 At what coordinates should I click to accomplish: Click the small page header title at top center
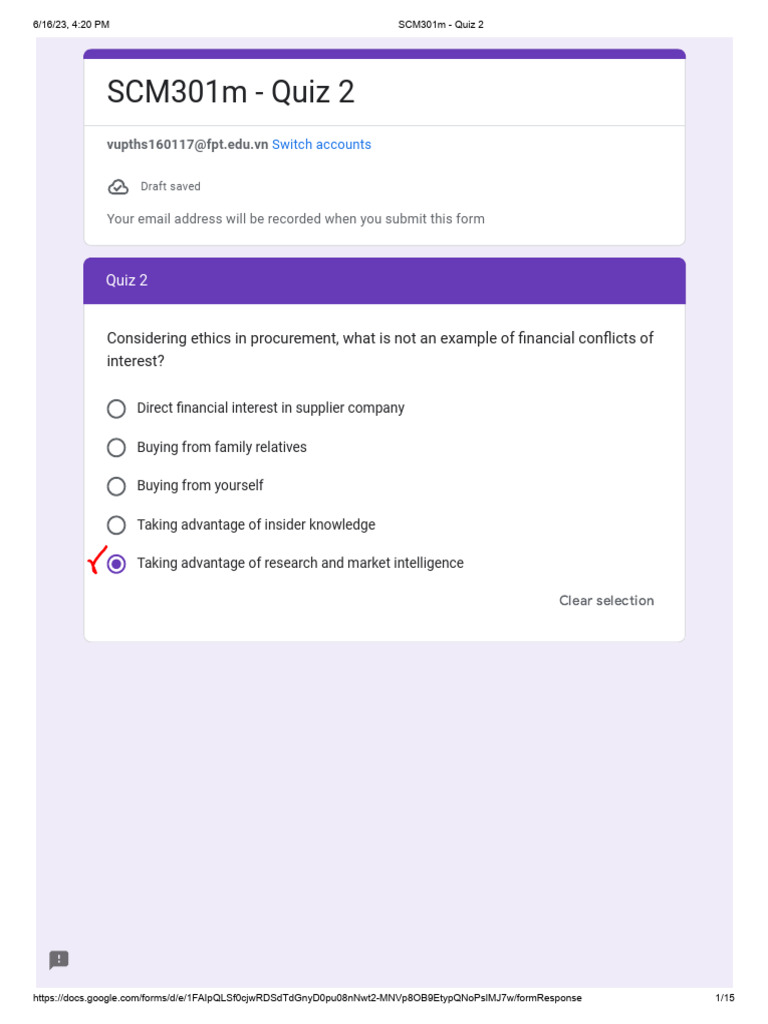(440, 24)
